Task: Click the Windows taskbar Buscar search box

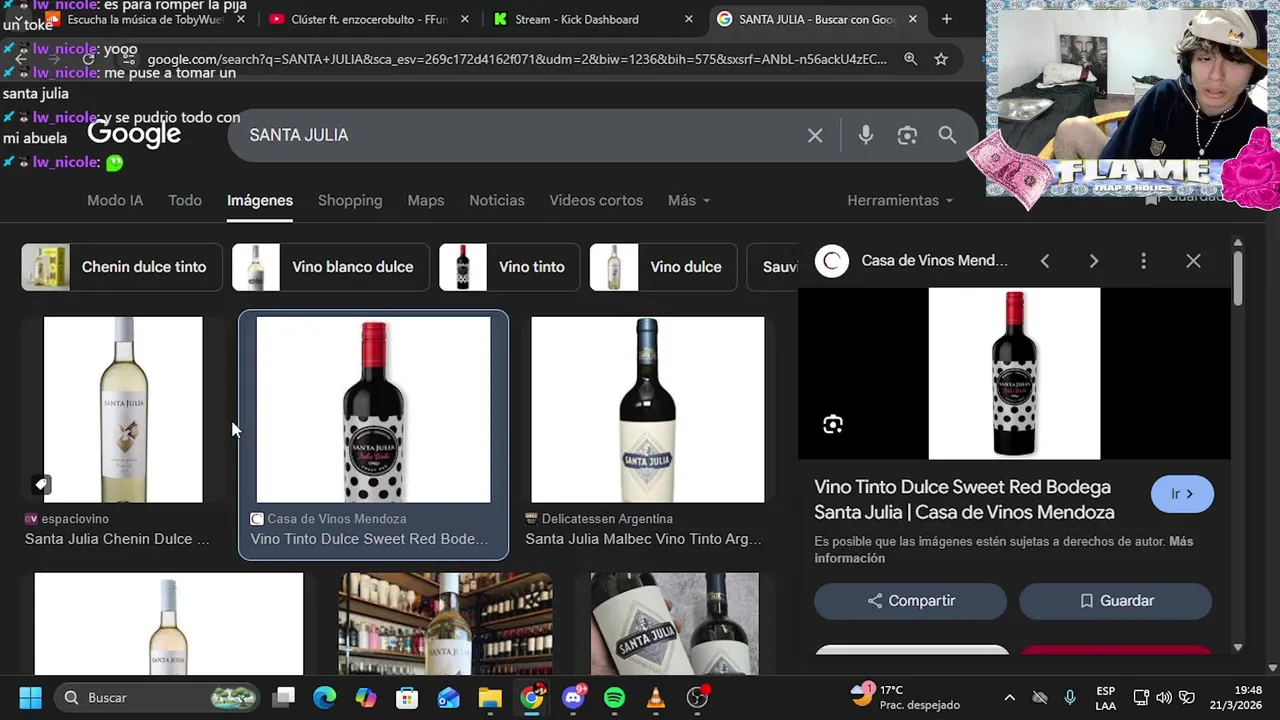Action: pyautogui.click(x=158, y=697)
